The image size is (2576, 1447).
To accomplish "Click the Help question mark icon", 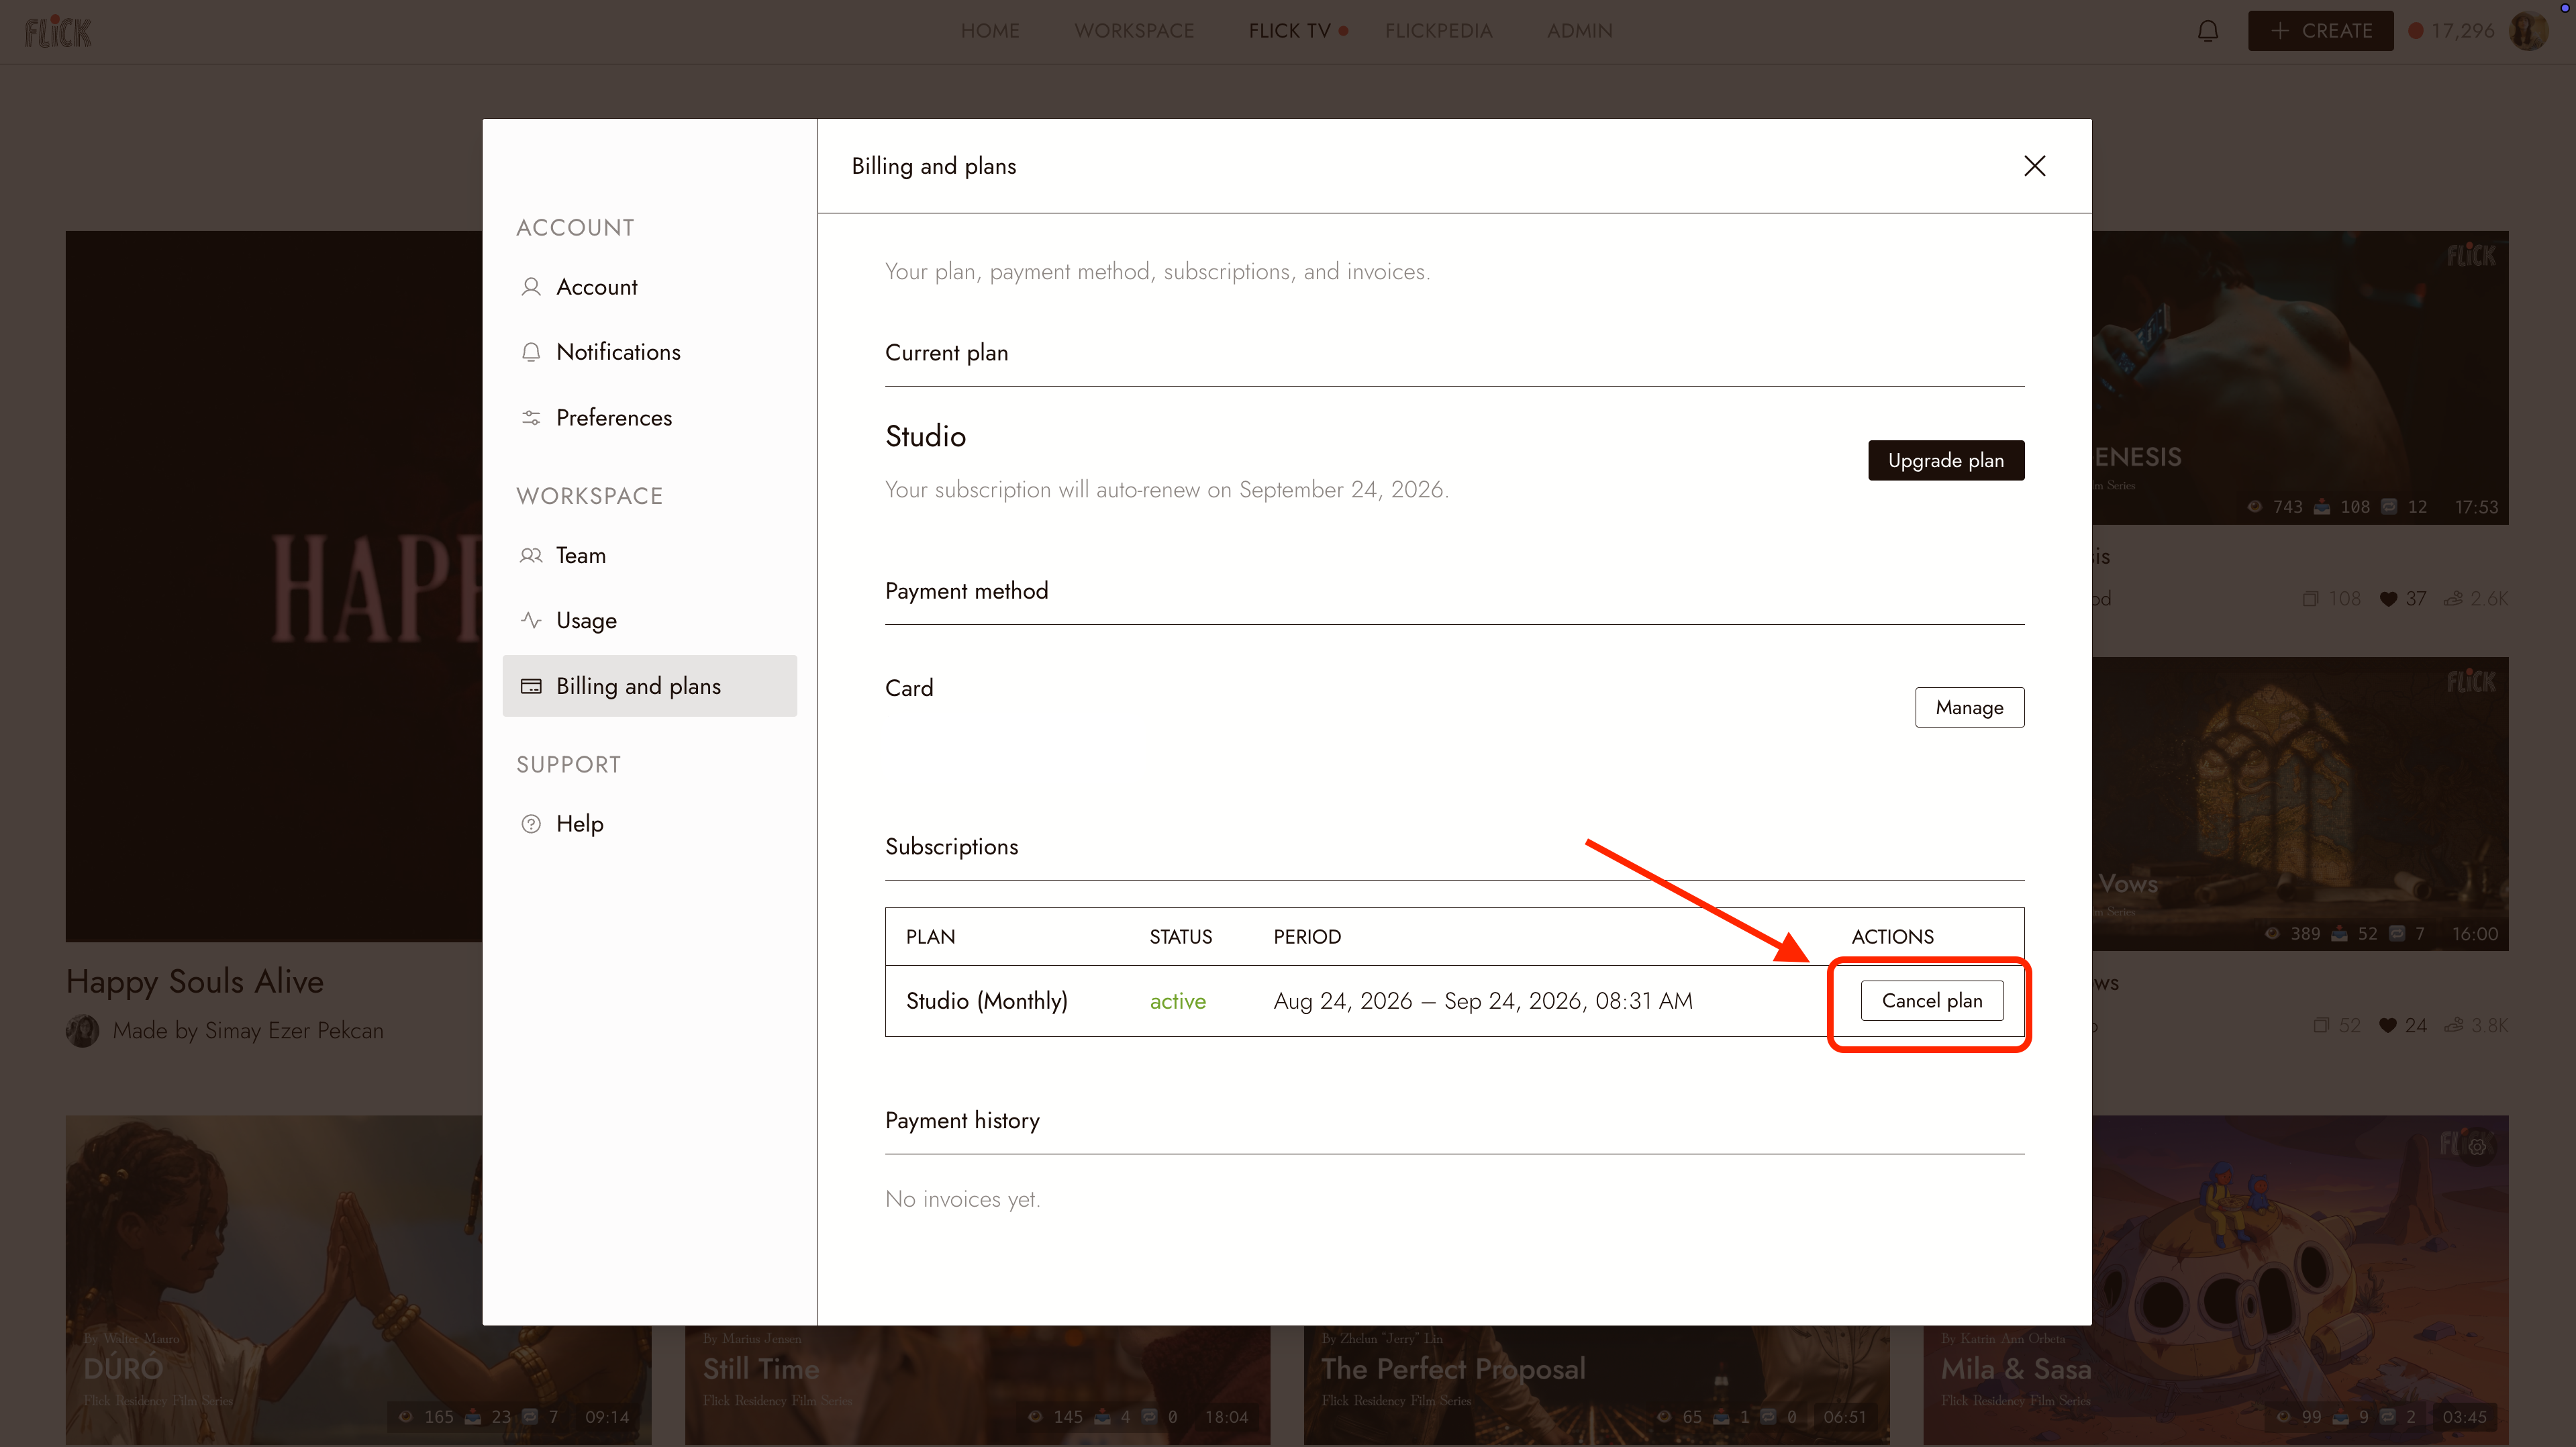I will [531, 824].
